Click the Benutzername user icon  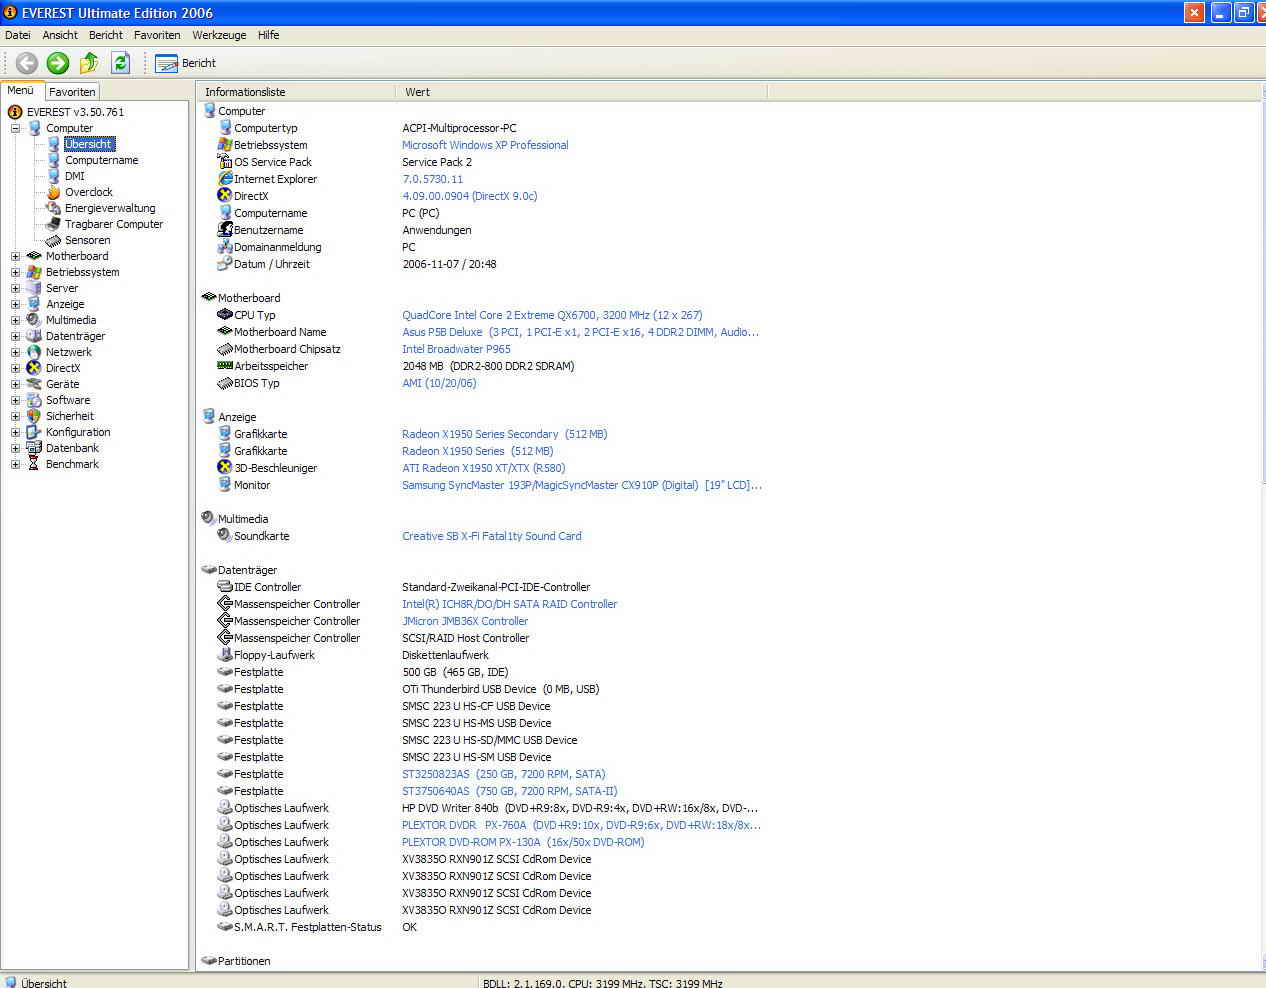225,230
